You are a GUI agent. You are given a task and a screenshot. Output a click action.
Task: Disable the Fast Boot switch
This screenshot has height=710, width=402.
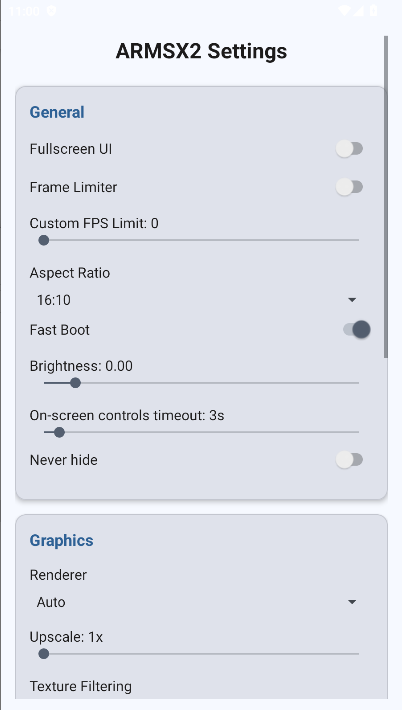pyautogui.click(x=356, y=330)
